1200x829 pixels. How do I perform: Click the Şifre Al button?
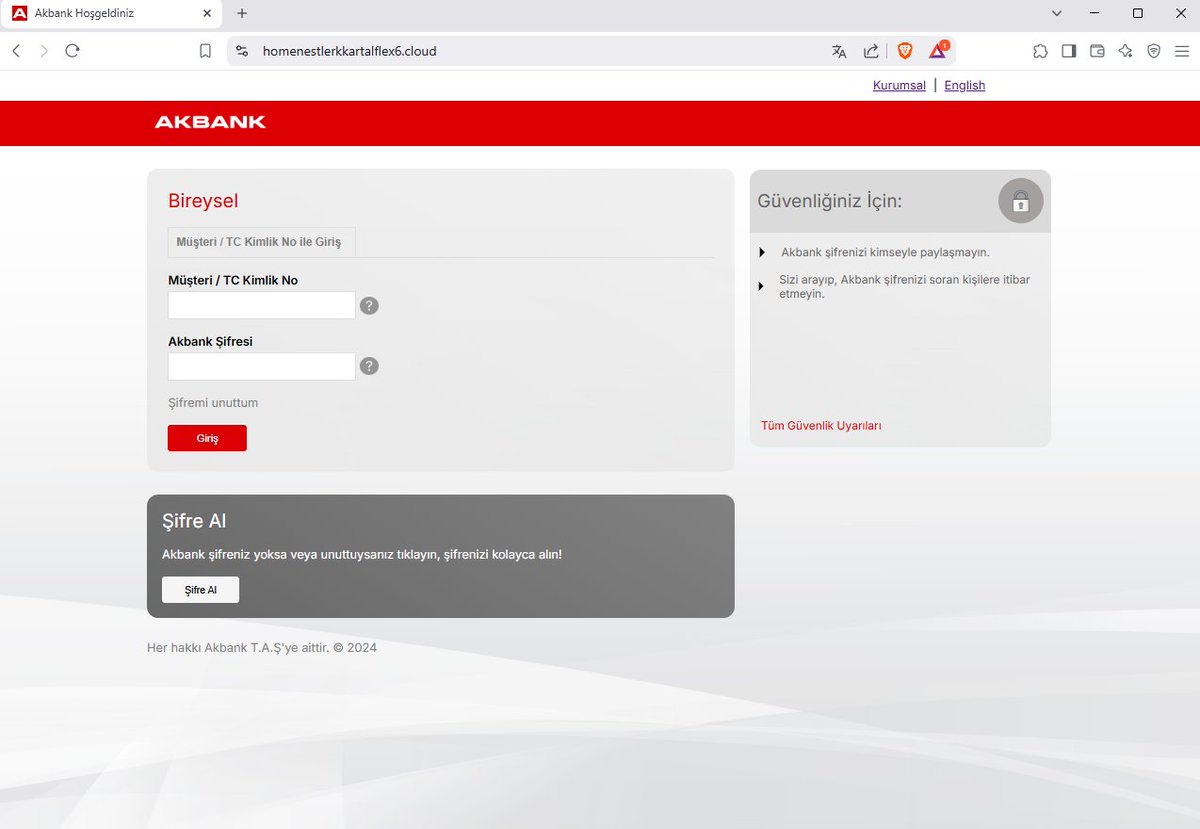pos(200,590)
